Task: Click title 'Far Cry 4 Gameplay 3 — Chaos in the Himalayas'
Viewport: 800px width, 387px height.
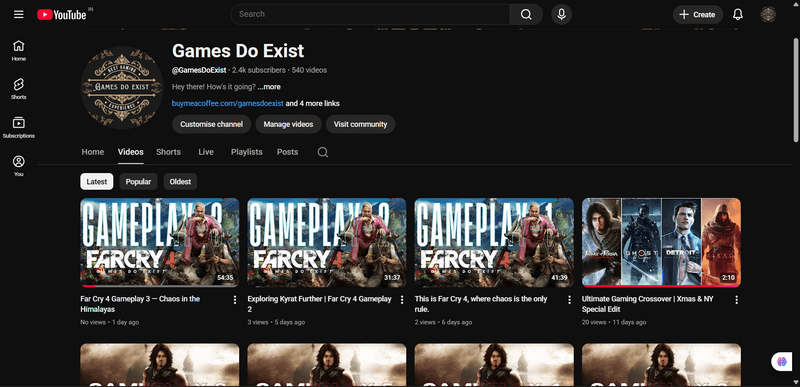Action: coord(140,304)
